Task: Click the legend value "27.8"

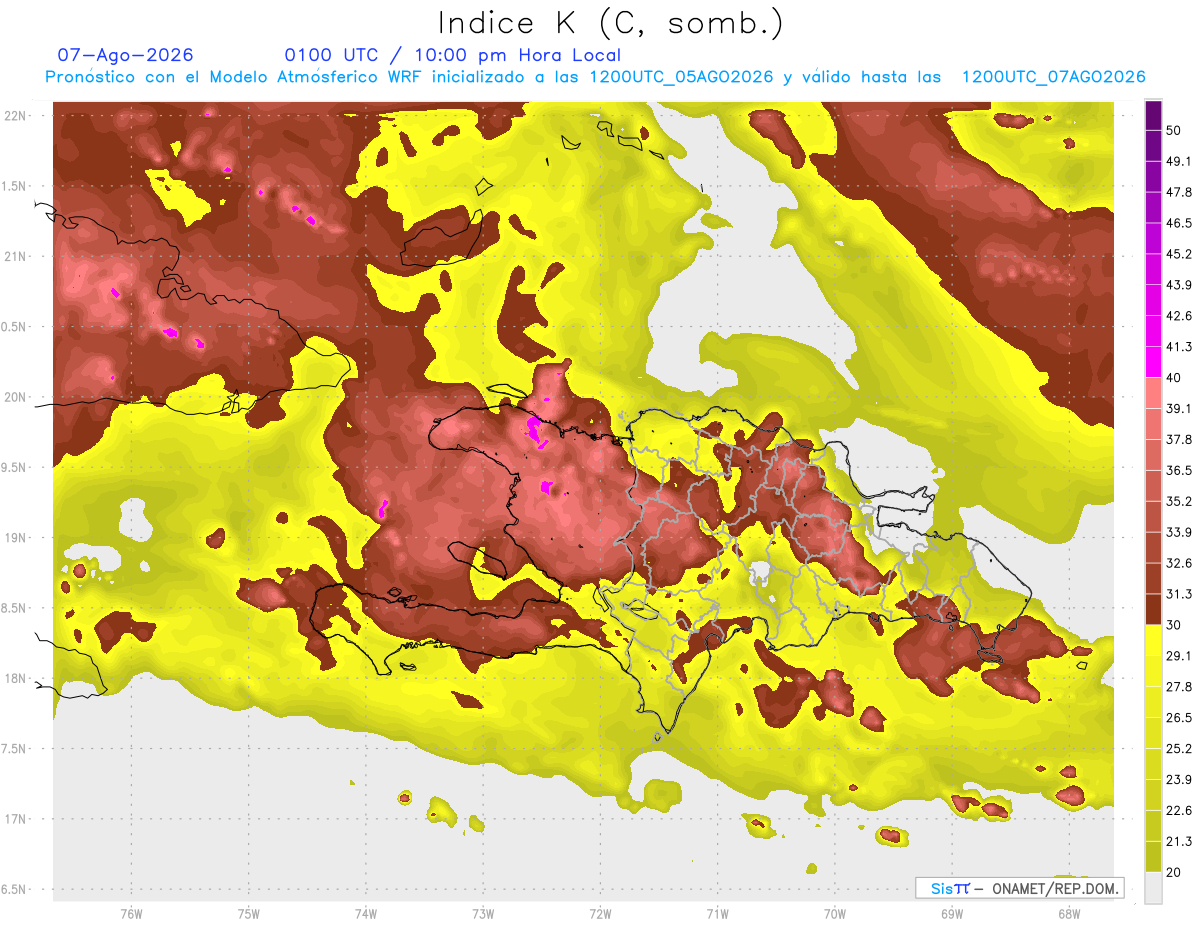Action: [x=1179, y=686]
